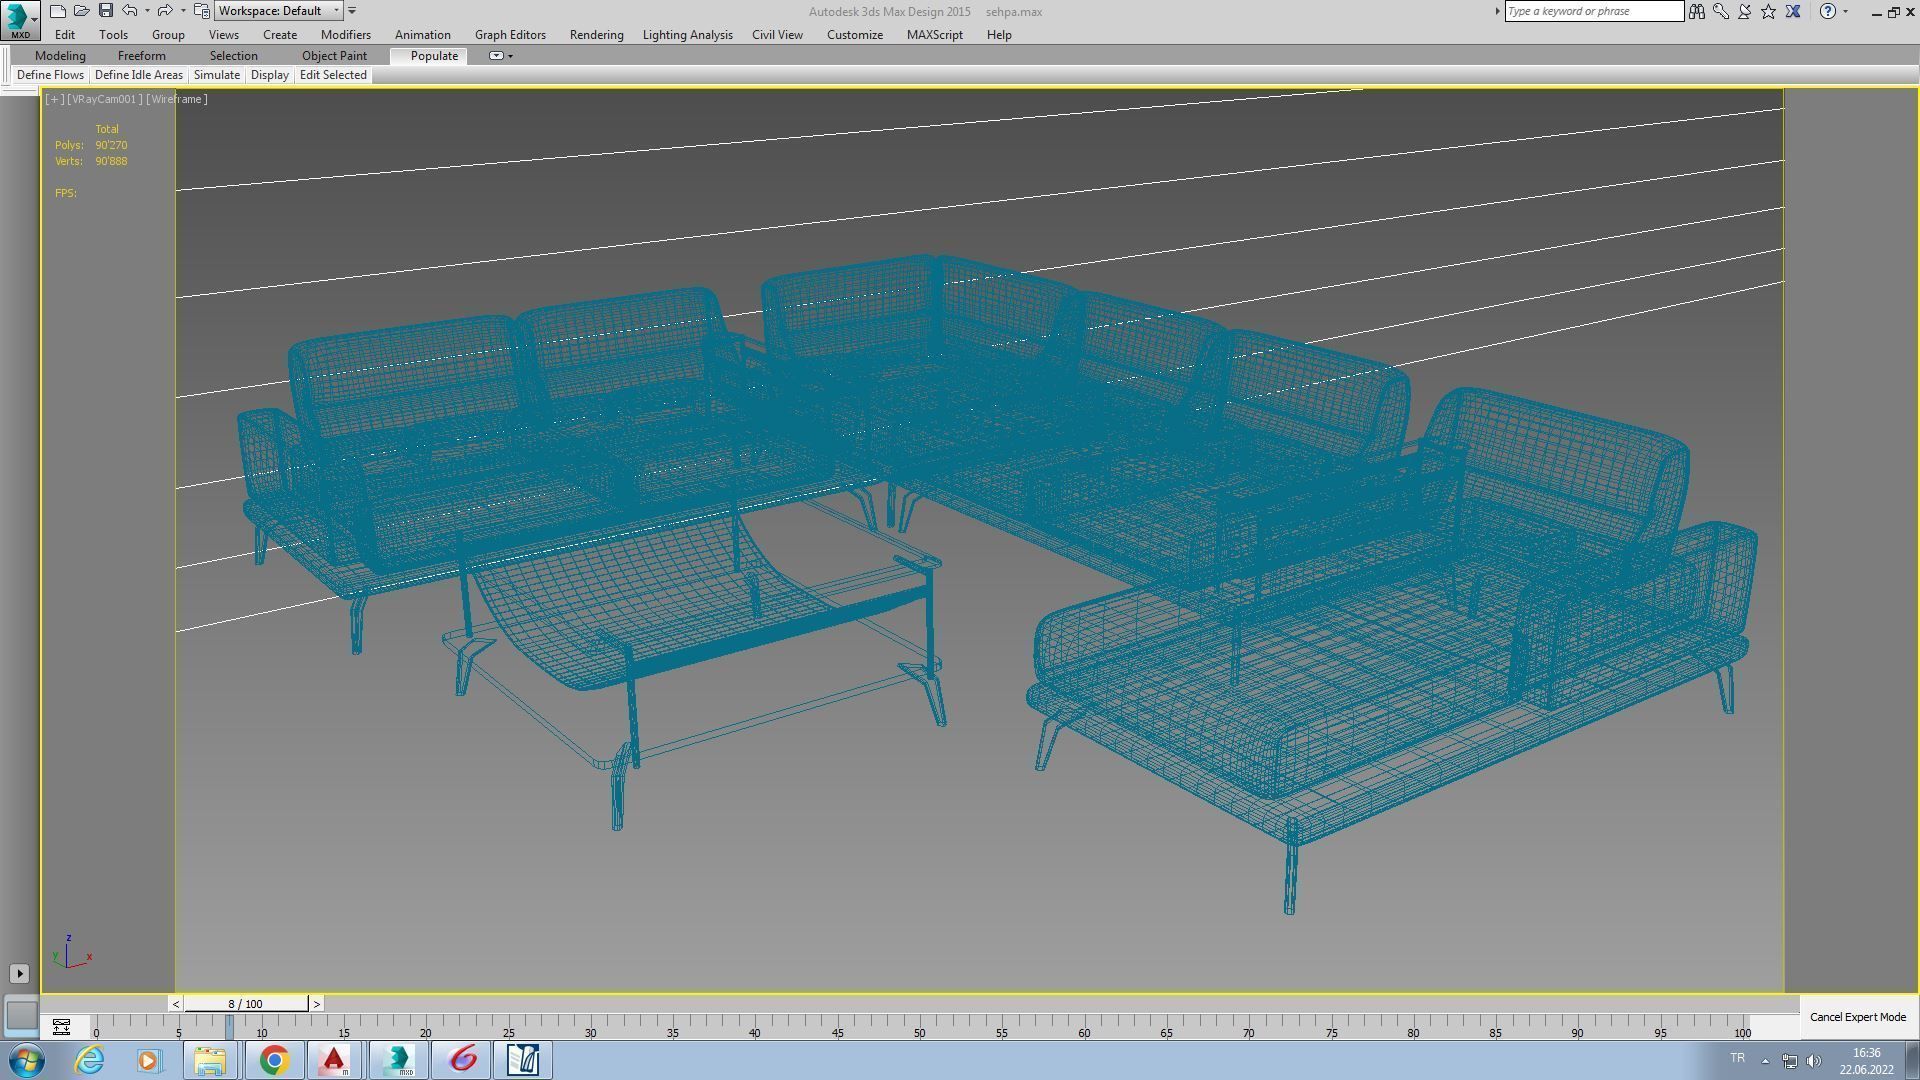Image resolution: width=1920 pixels, height=1080 pixels.
Task: Expand Help menu dropdown arrow
Action: click(x=1845, y=11)
